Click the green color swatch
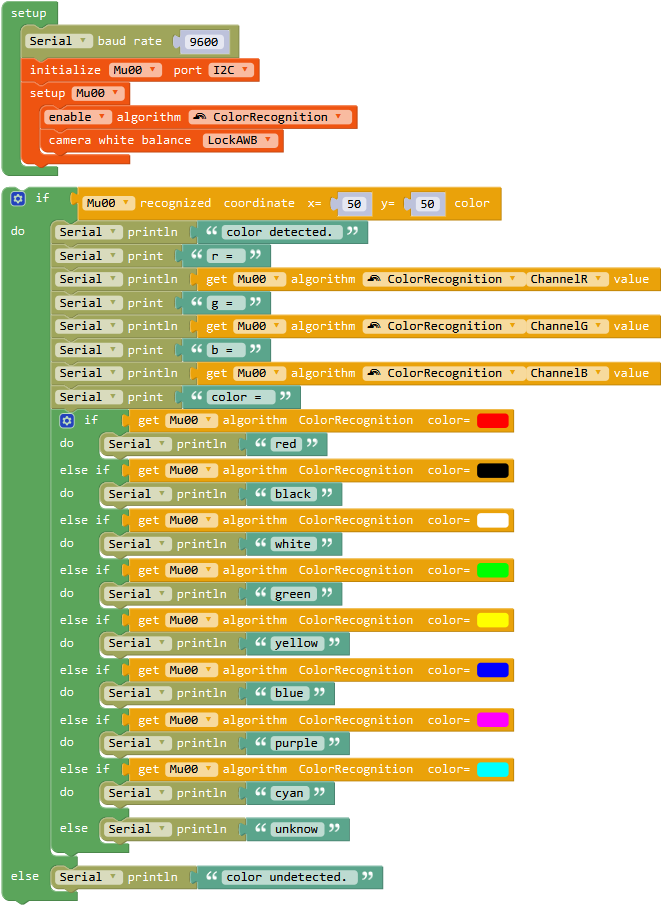 493,570
